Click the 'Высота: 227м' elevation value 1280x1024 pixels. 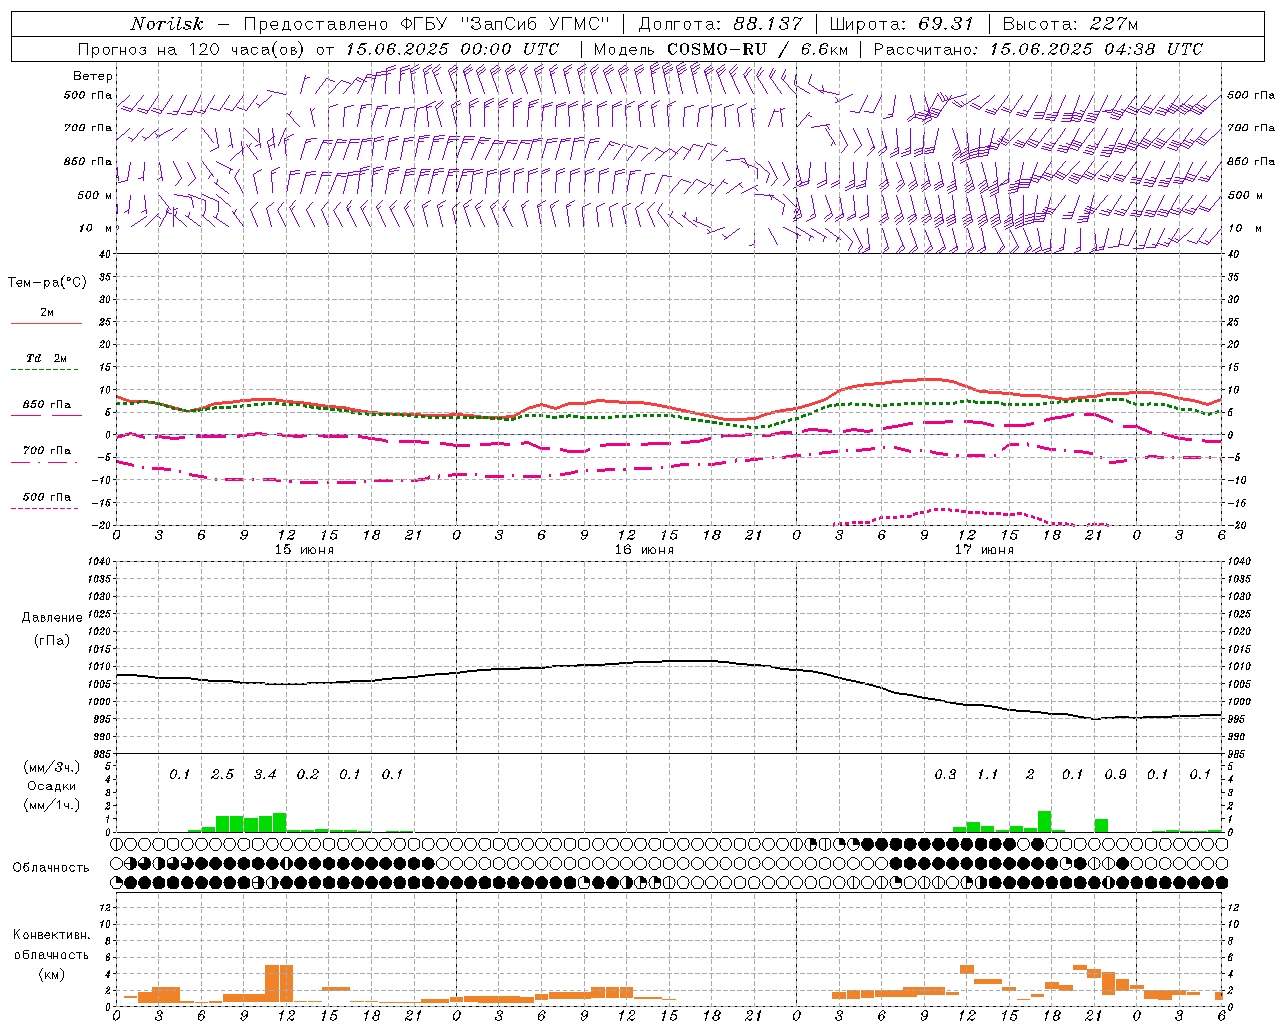[x=1070, y=24]
